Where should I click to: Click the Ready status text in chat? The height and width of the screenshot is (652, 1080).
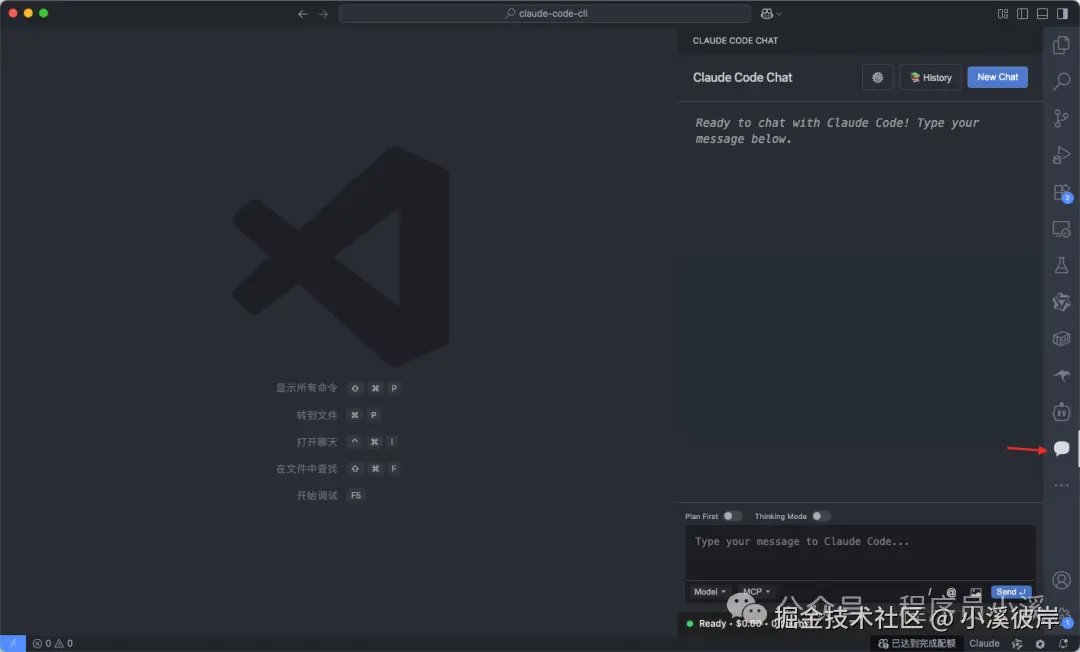712,624
